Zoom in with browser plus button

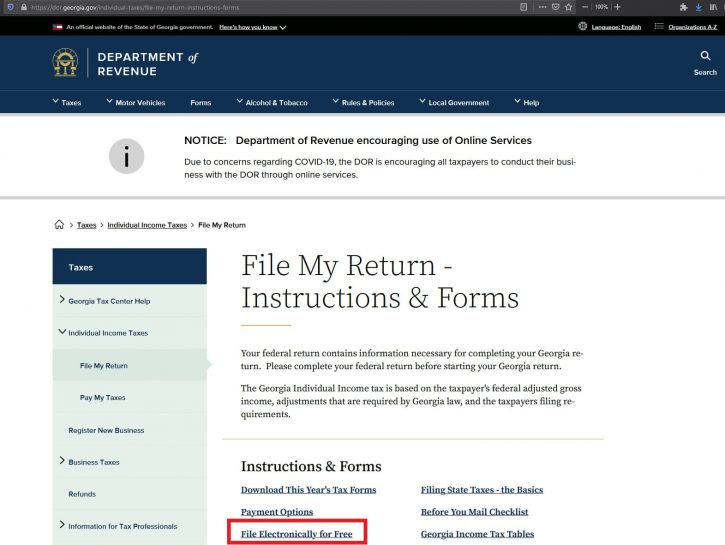tap(618, 7)
